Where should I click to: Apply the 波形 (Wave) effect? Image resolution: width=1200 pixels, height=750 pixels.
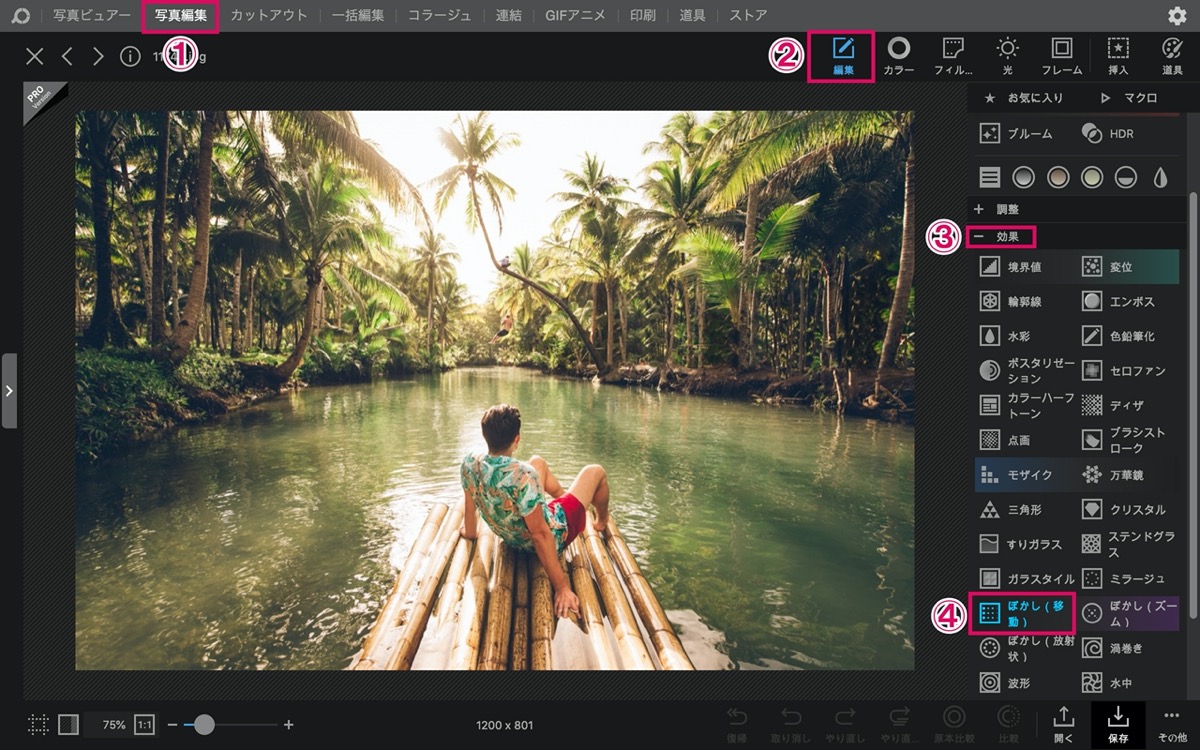1005,683
